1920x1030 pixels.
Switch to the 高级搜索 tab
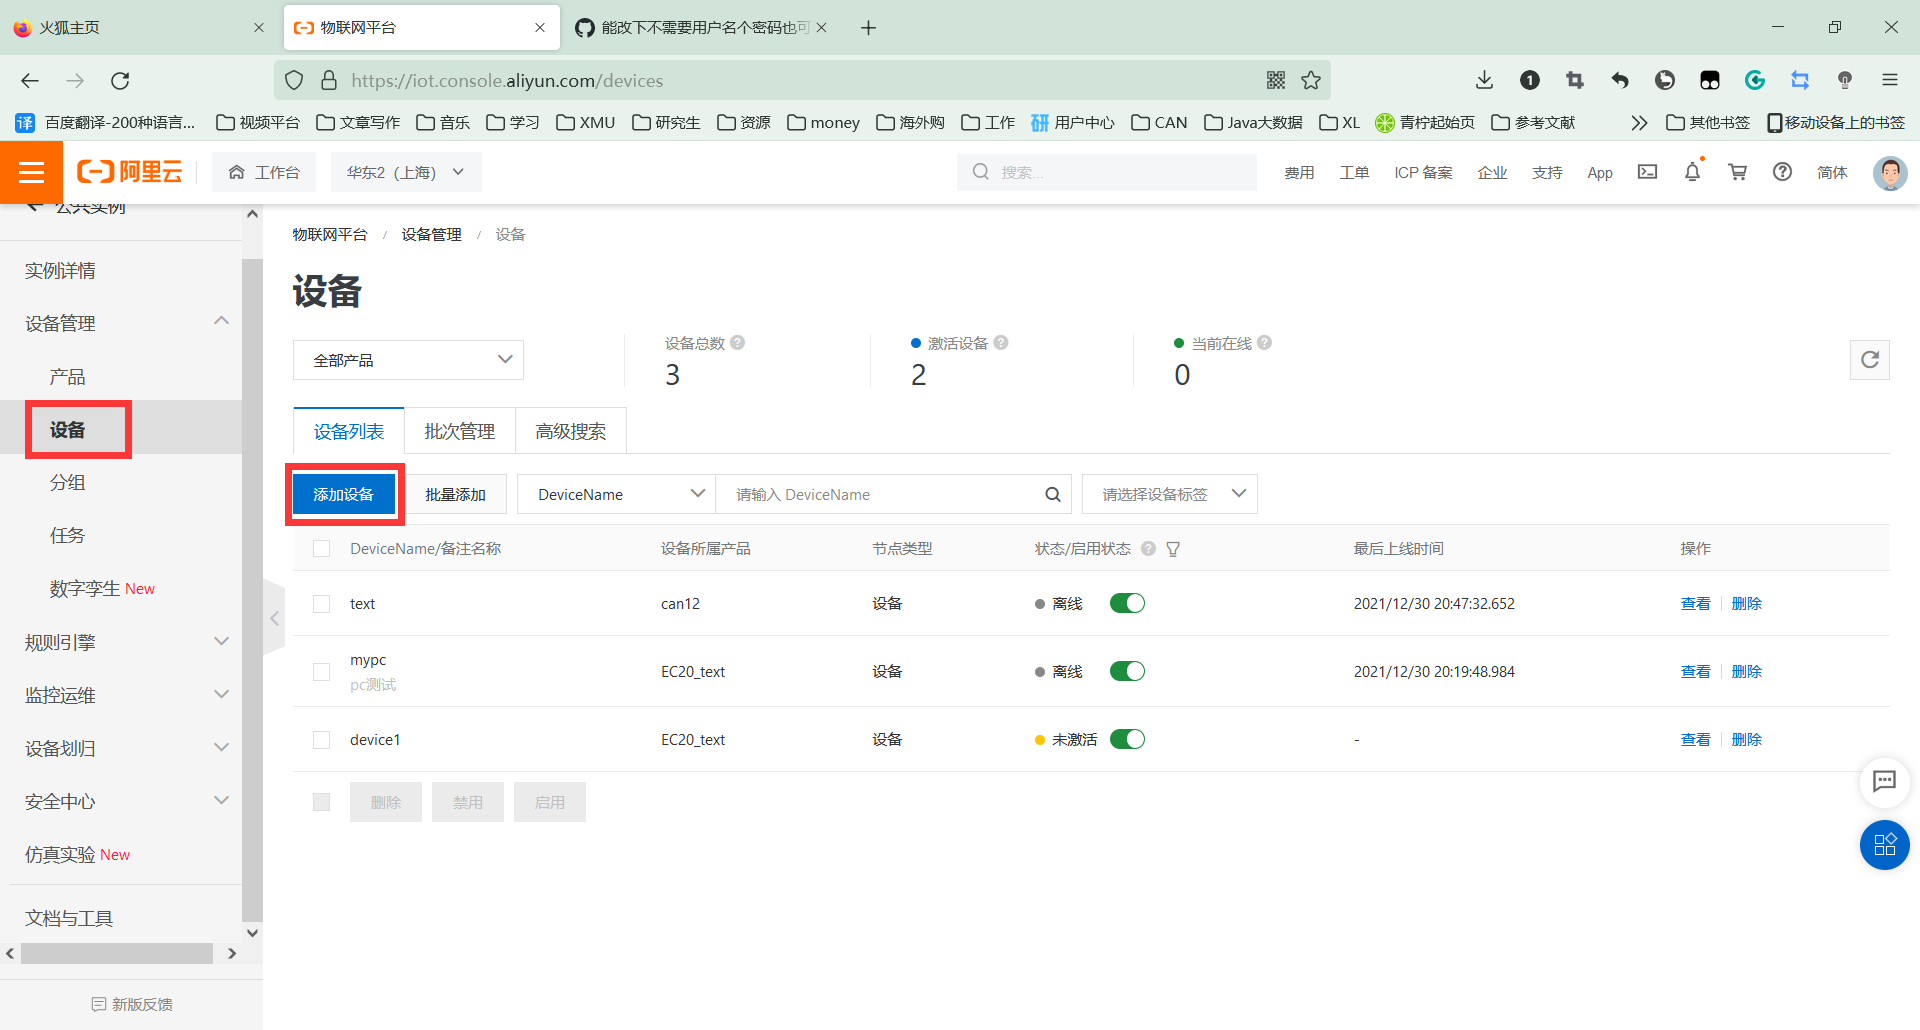click(x=570, y=431)
